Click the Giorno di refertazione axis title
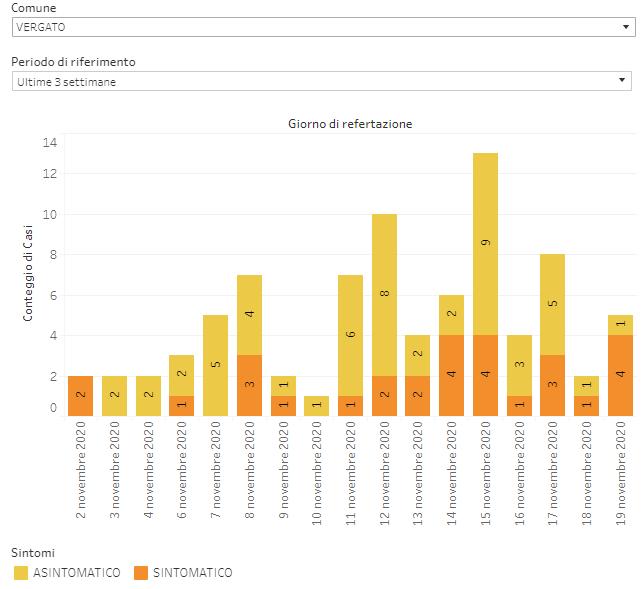The image size is (643, 589). point(350,124)
